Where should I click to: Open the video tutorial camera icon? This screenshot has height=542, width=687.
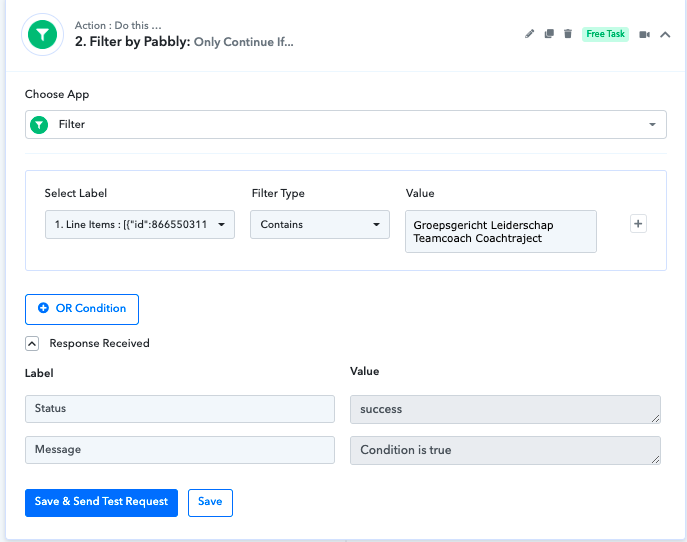(x=644, y=34)
